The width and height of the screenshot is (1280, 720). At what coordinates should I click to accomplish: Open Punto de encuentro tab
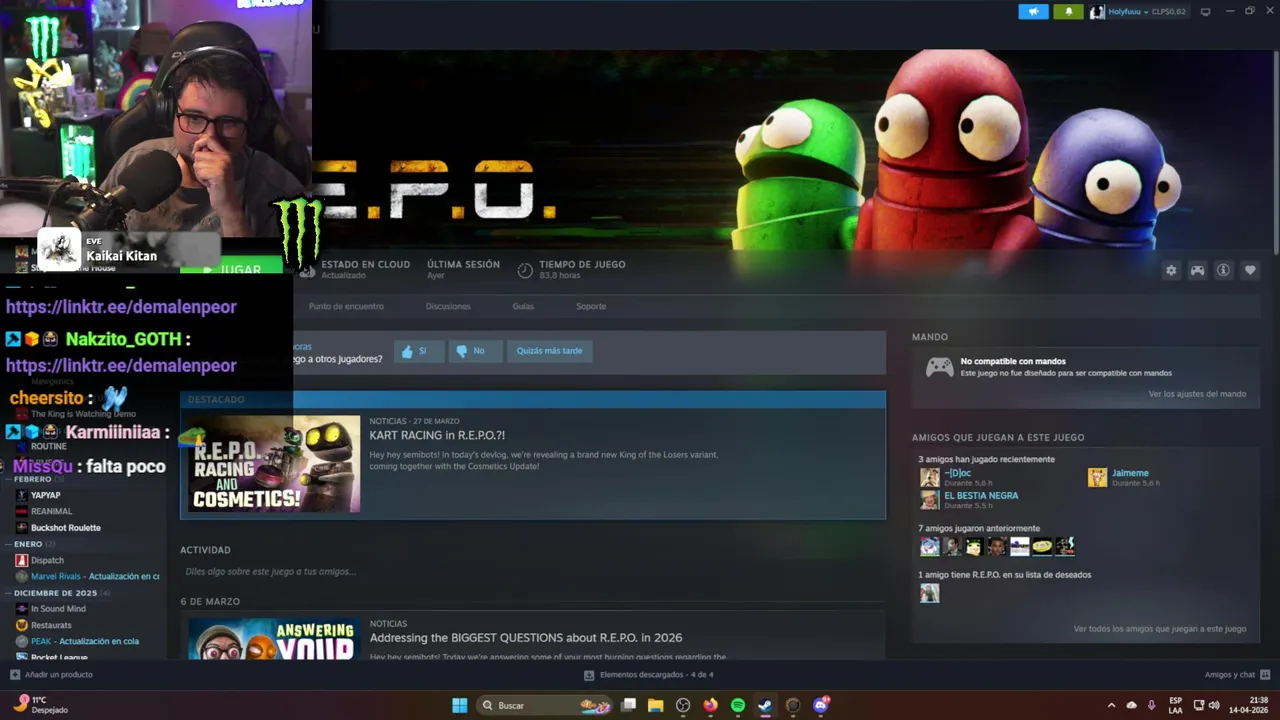(x=346, y=306)
